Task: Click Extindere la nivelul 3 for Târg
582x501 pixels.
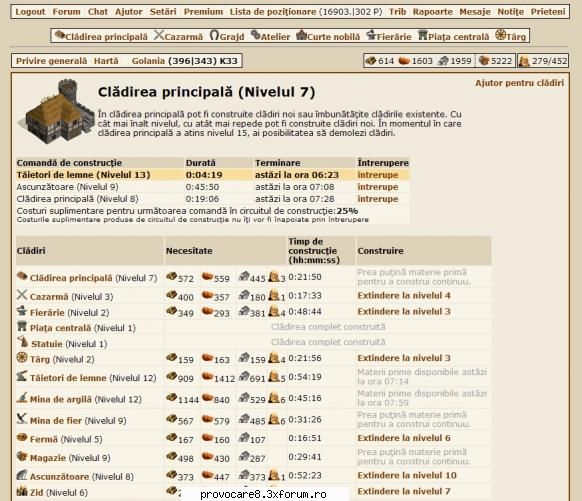Action: [404, 358]
